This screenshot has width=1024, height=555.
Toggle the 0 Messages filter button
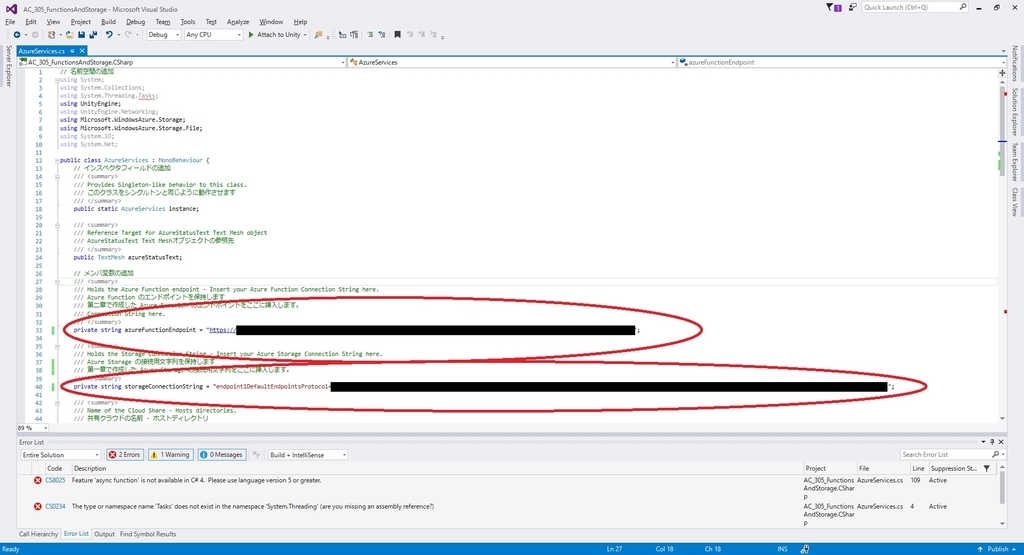[x=221, y=454]
